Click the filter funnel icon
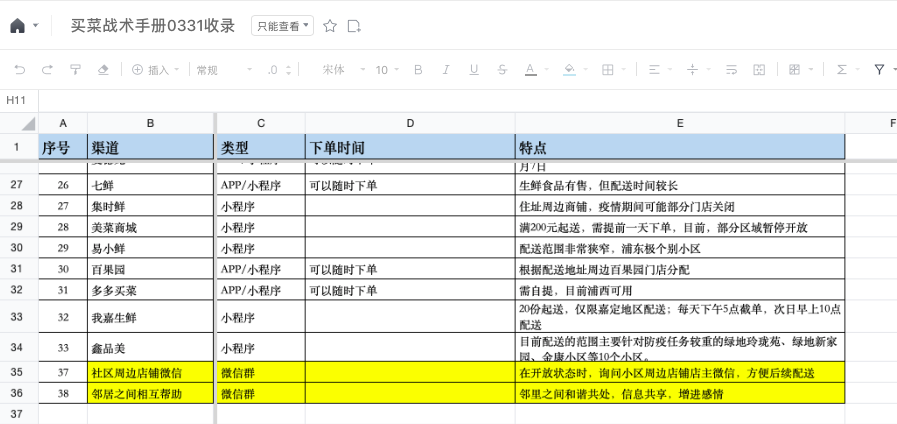 click(879, 70)
